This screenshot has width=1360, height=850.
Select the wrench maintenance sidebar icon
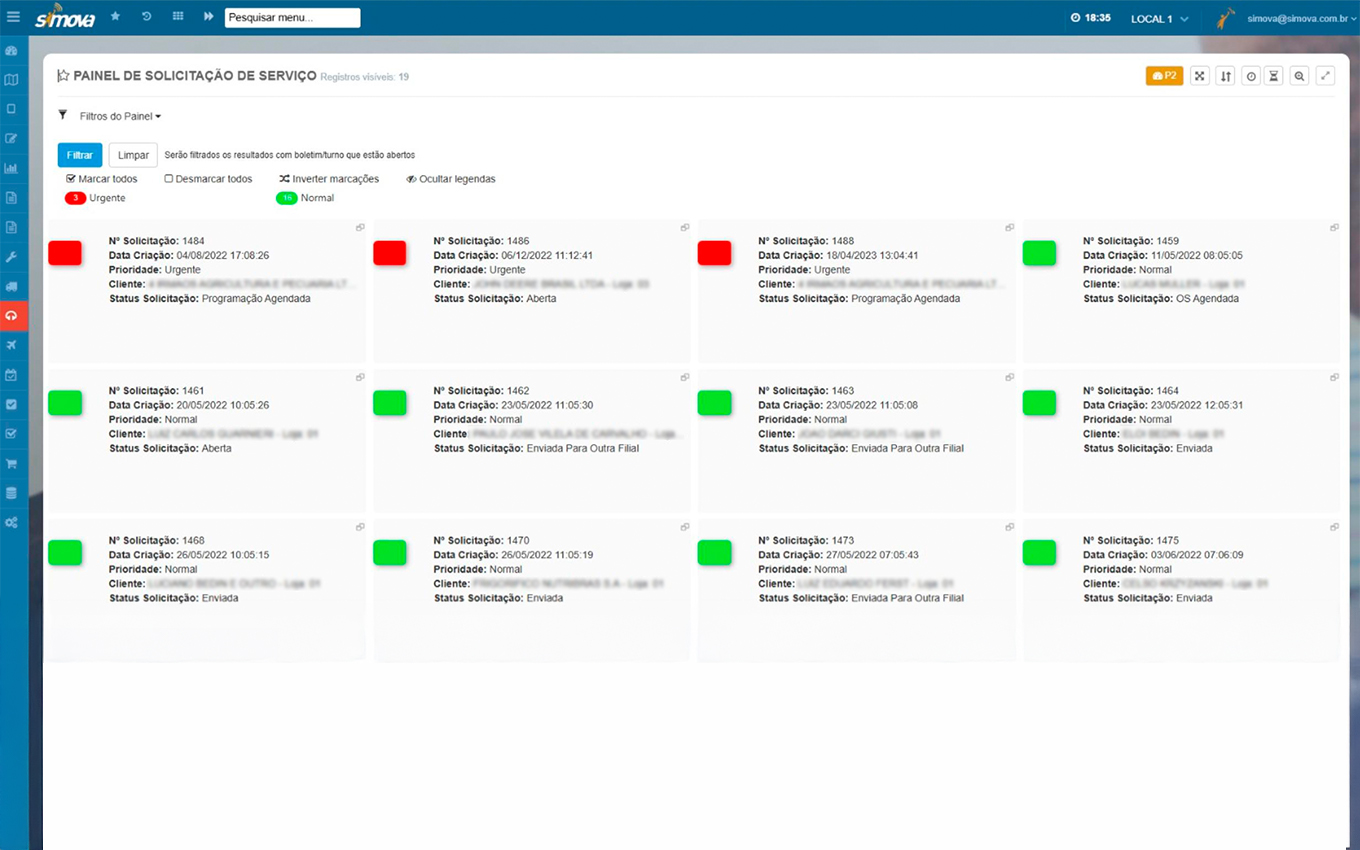11,257
